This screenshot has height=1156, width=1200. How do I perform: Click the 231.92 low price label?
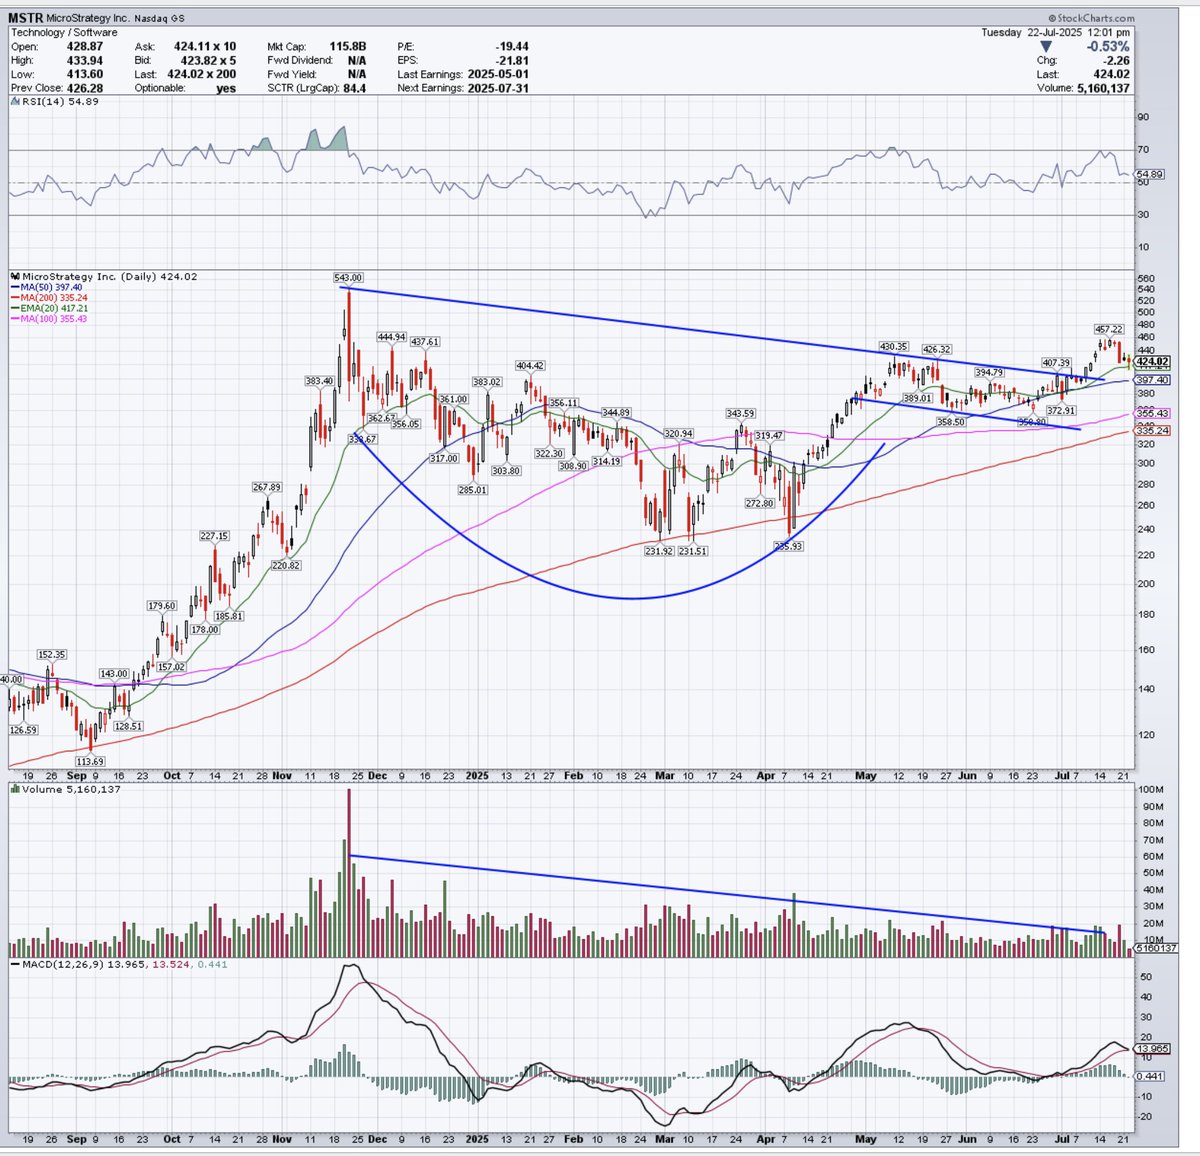click(659, 551)
